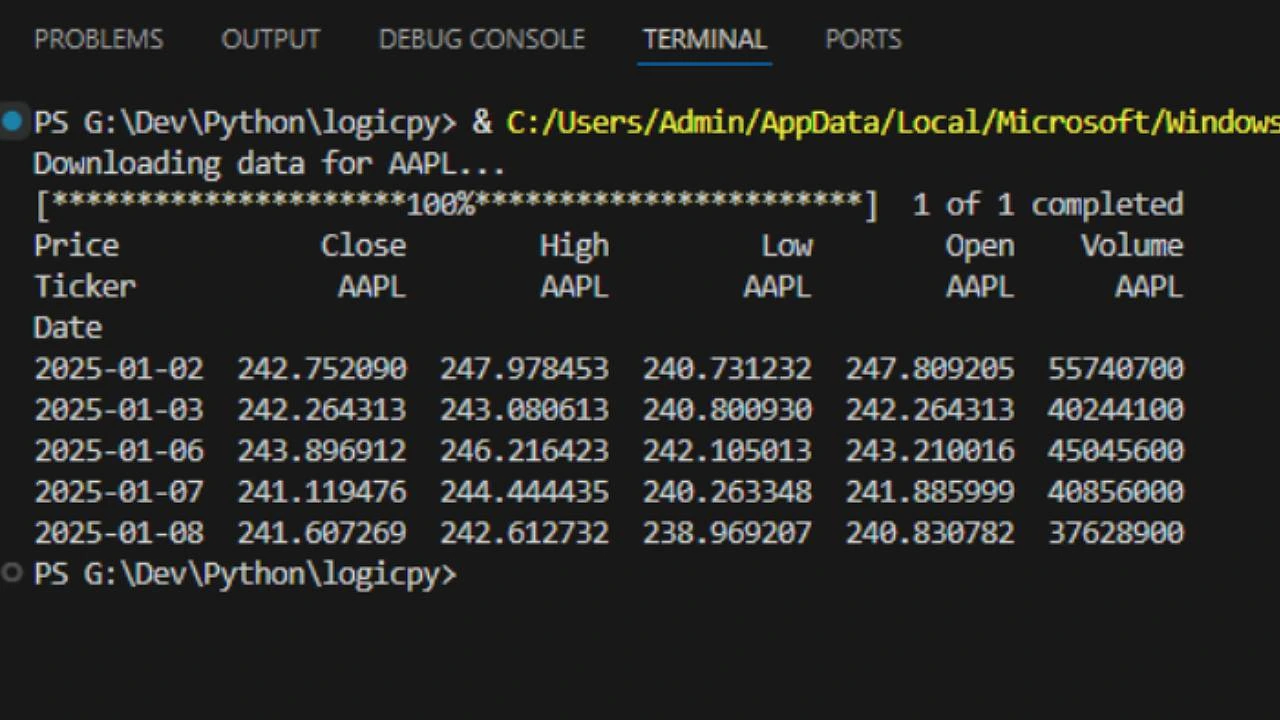The height and width of the screenshot is (720, 1280).
Task: Click the High column header
Action: coord(573,245)
